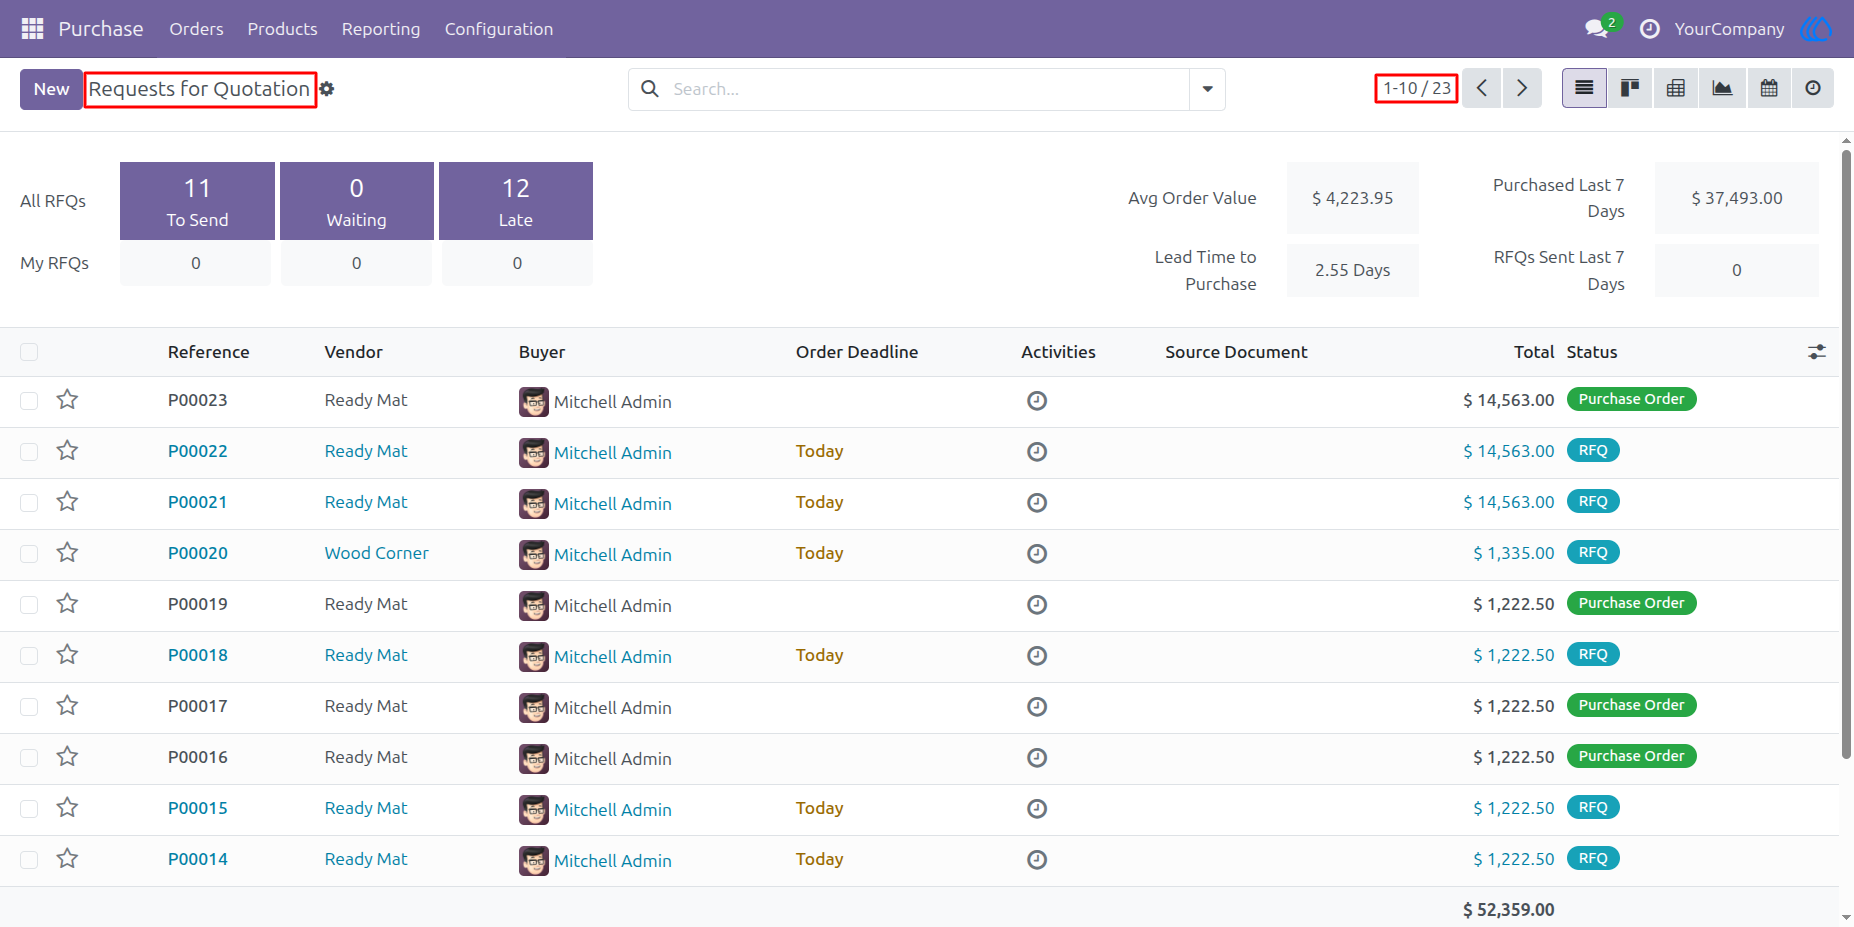Switch to calendar view
This screenshot has width=1854, height=927.
[1769, 88]
